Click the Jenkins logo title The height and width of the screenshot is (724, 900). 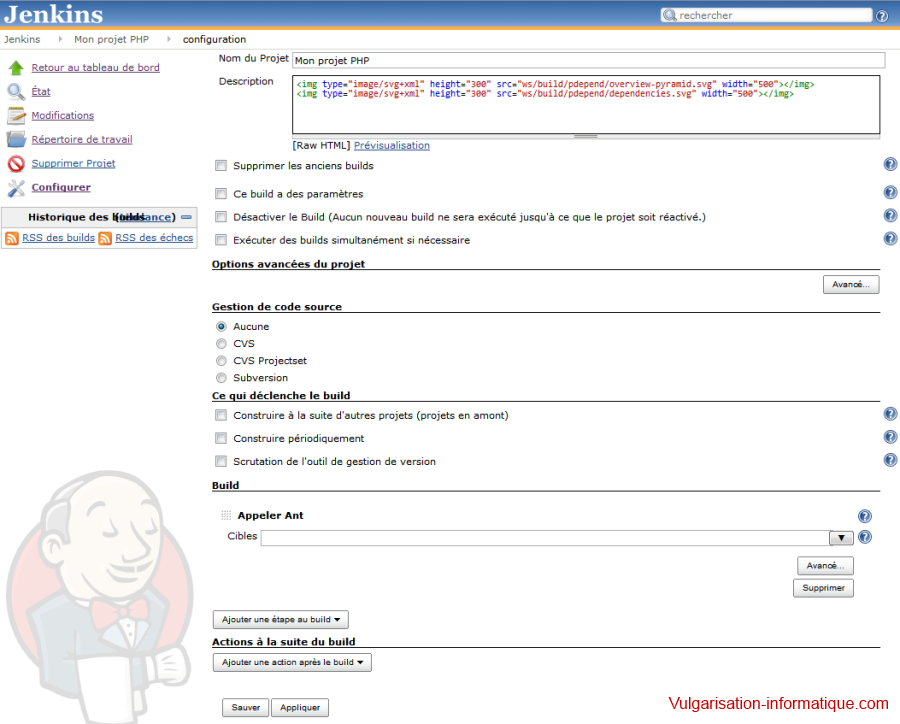click(53, 14)
